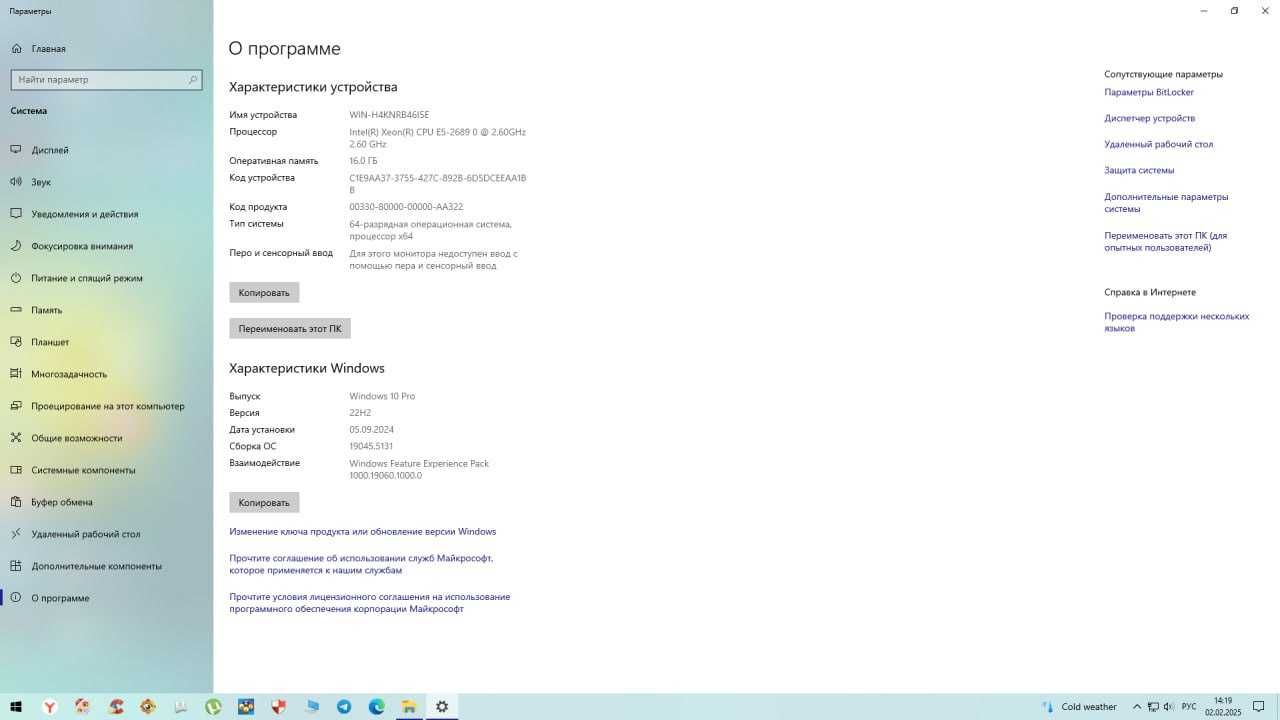Open the Cold weather widget

click(1079, 707)
